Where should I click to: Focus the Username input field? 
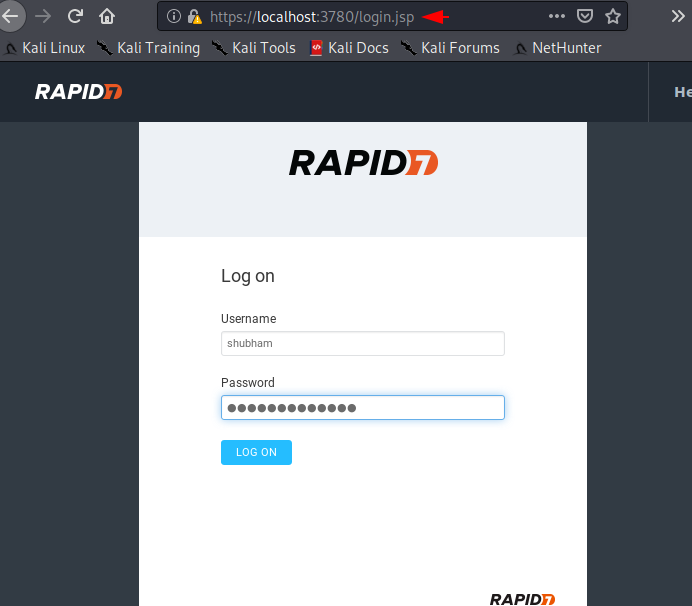[x=362, y=343]
